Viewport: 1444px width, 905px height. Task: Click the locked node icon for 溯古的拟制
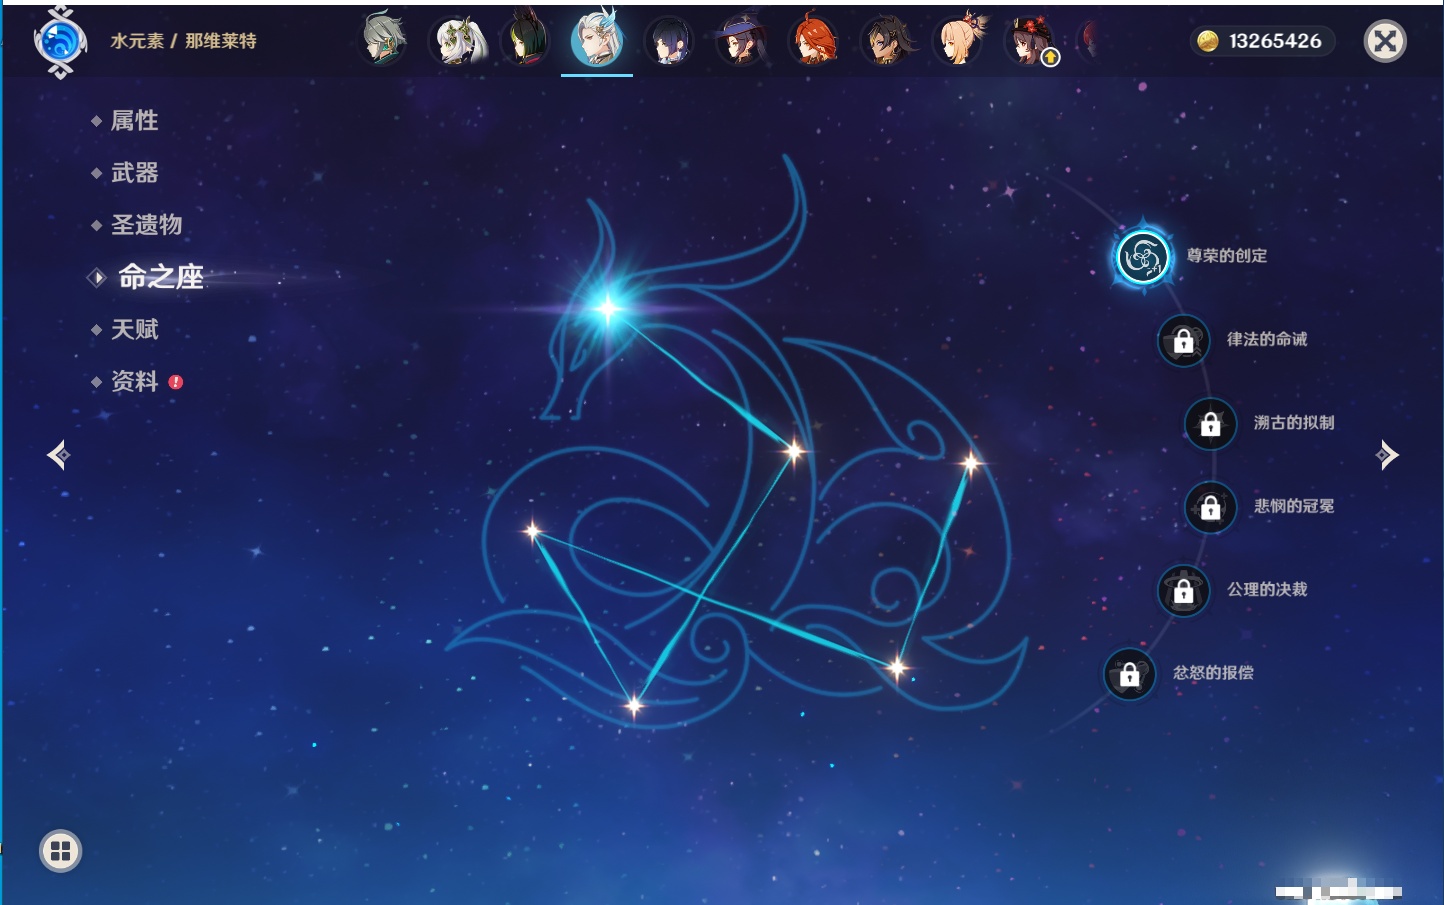click(1210, 424)
